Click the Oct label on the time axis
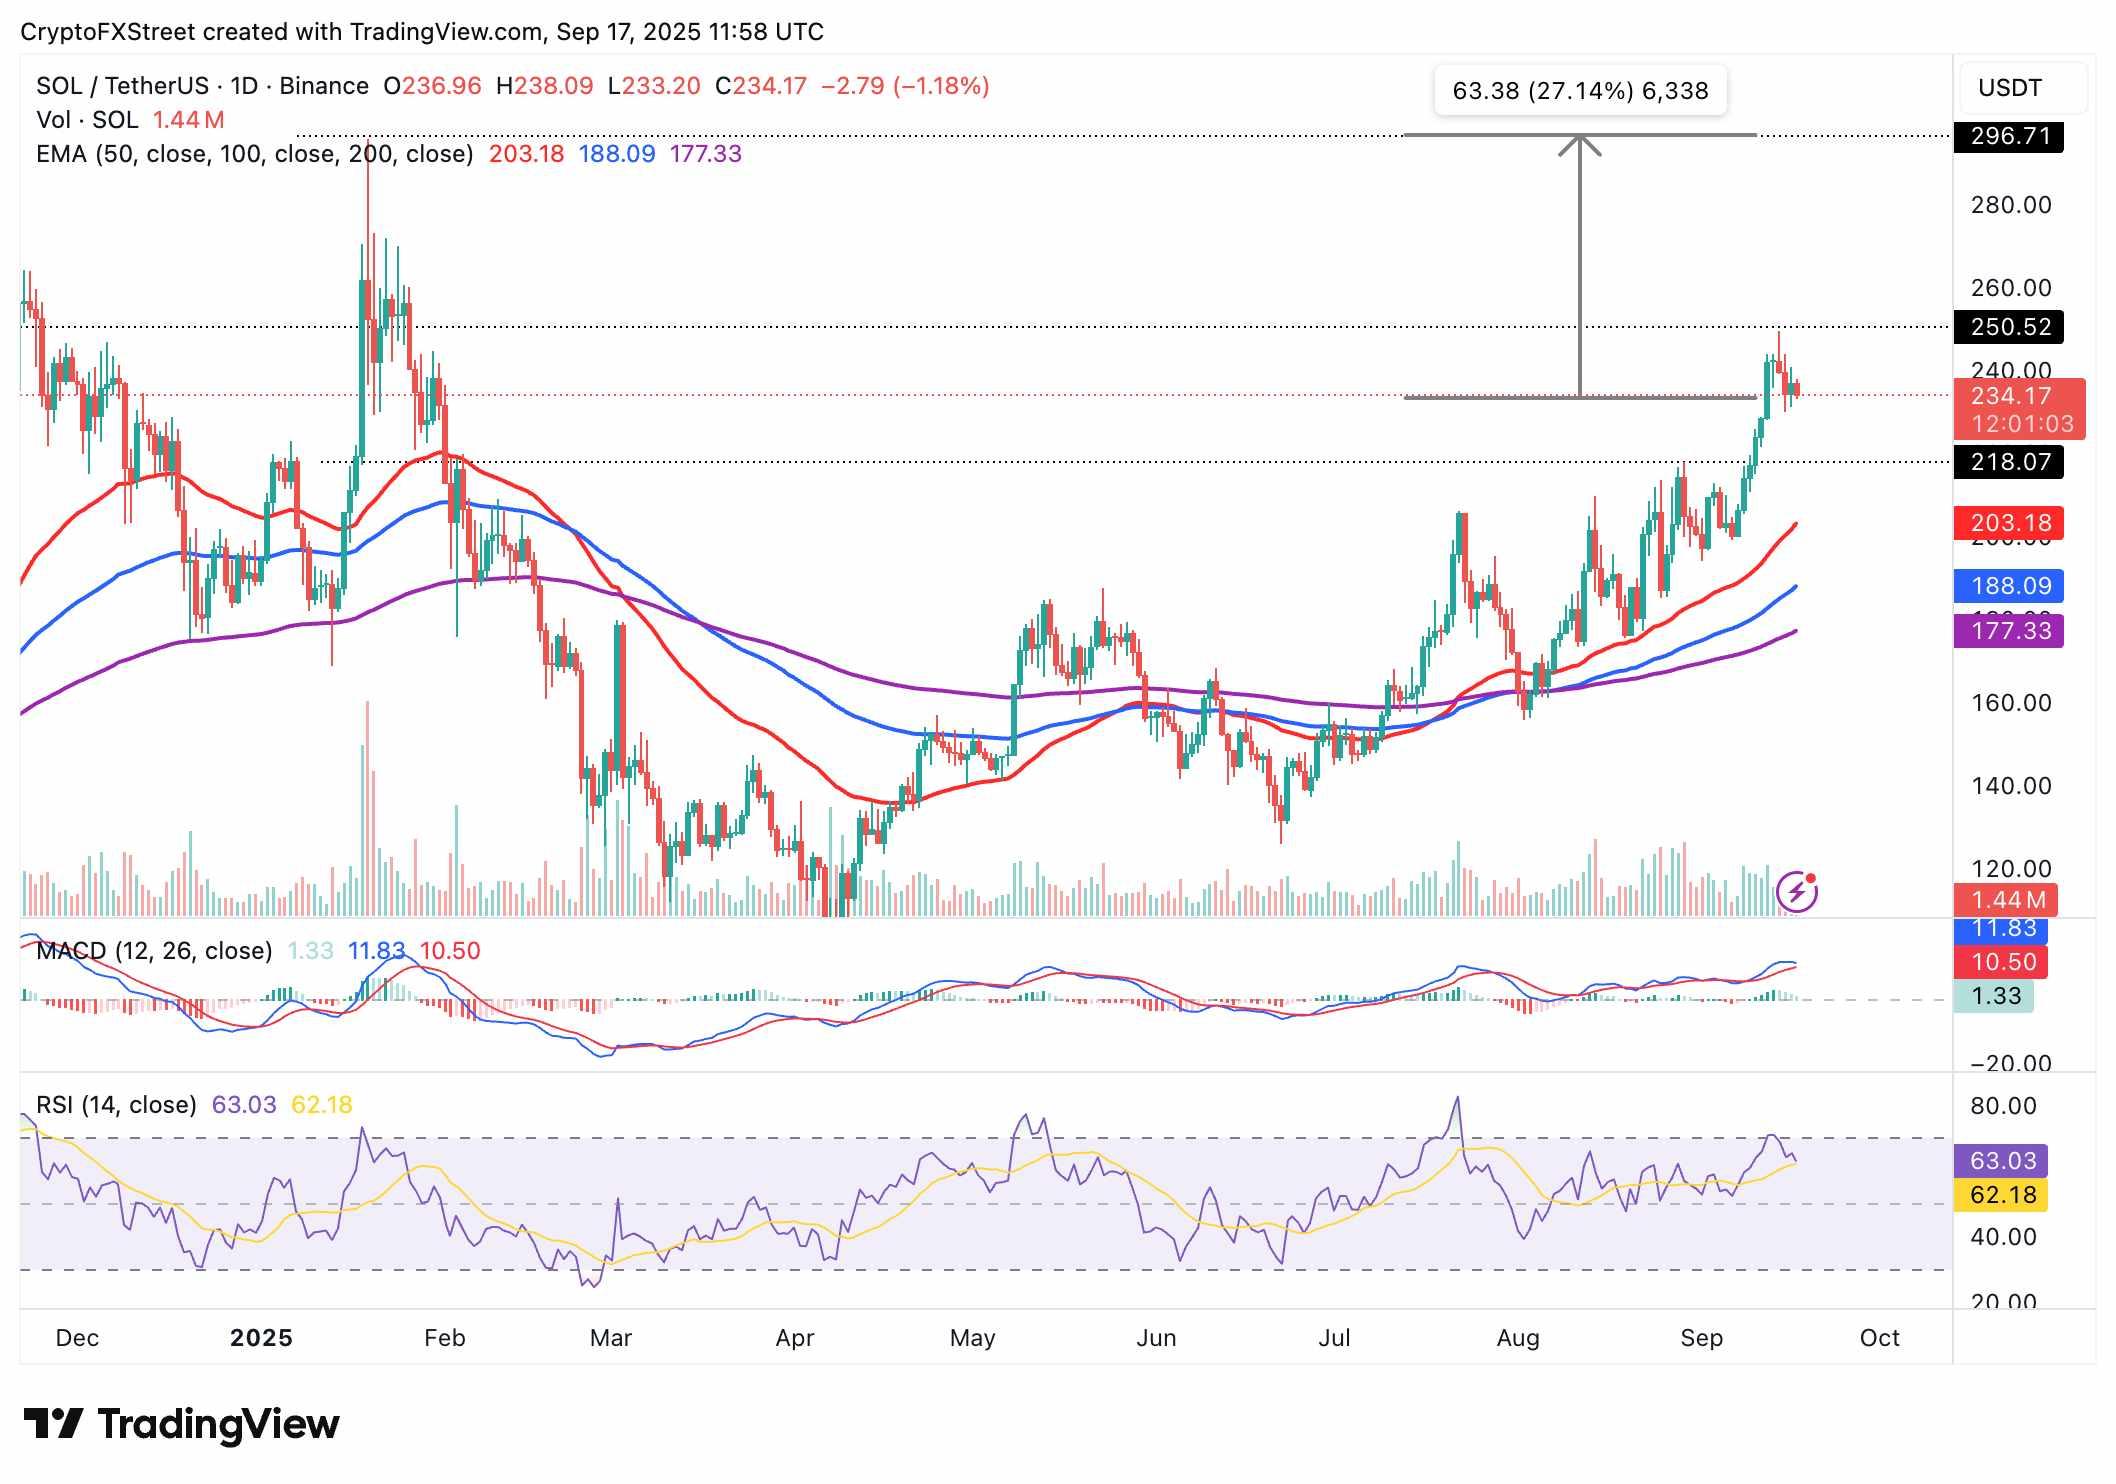 tap(1881, 1337)
